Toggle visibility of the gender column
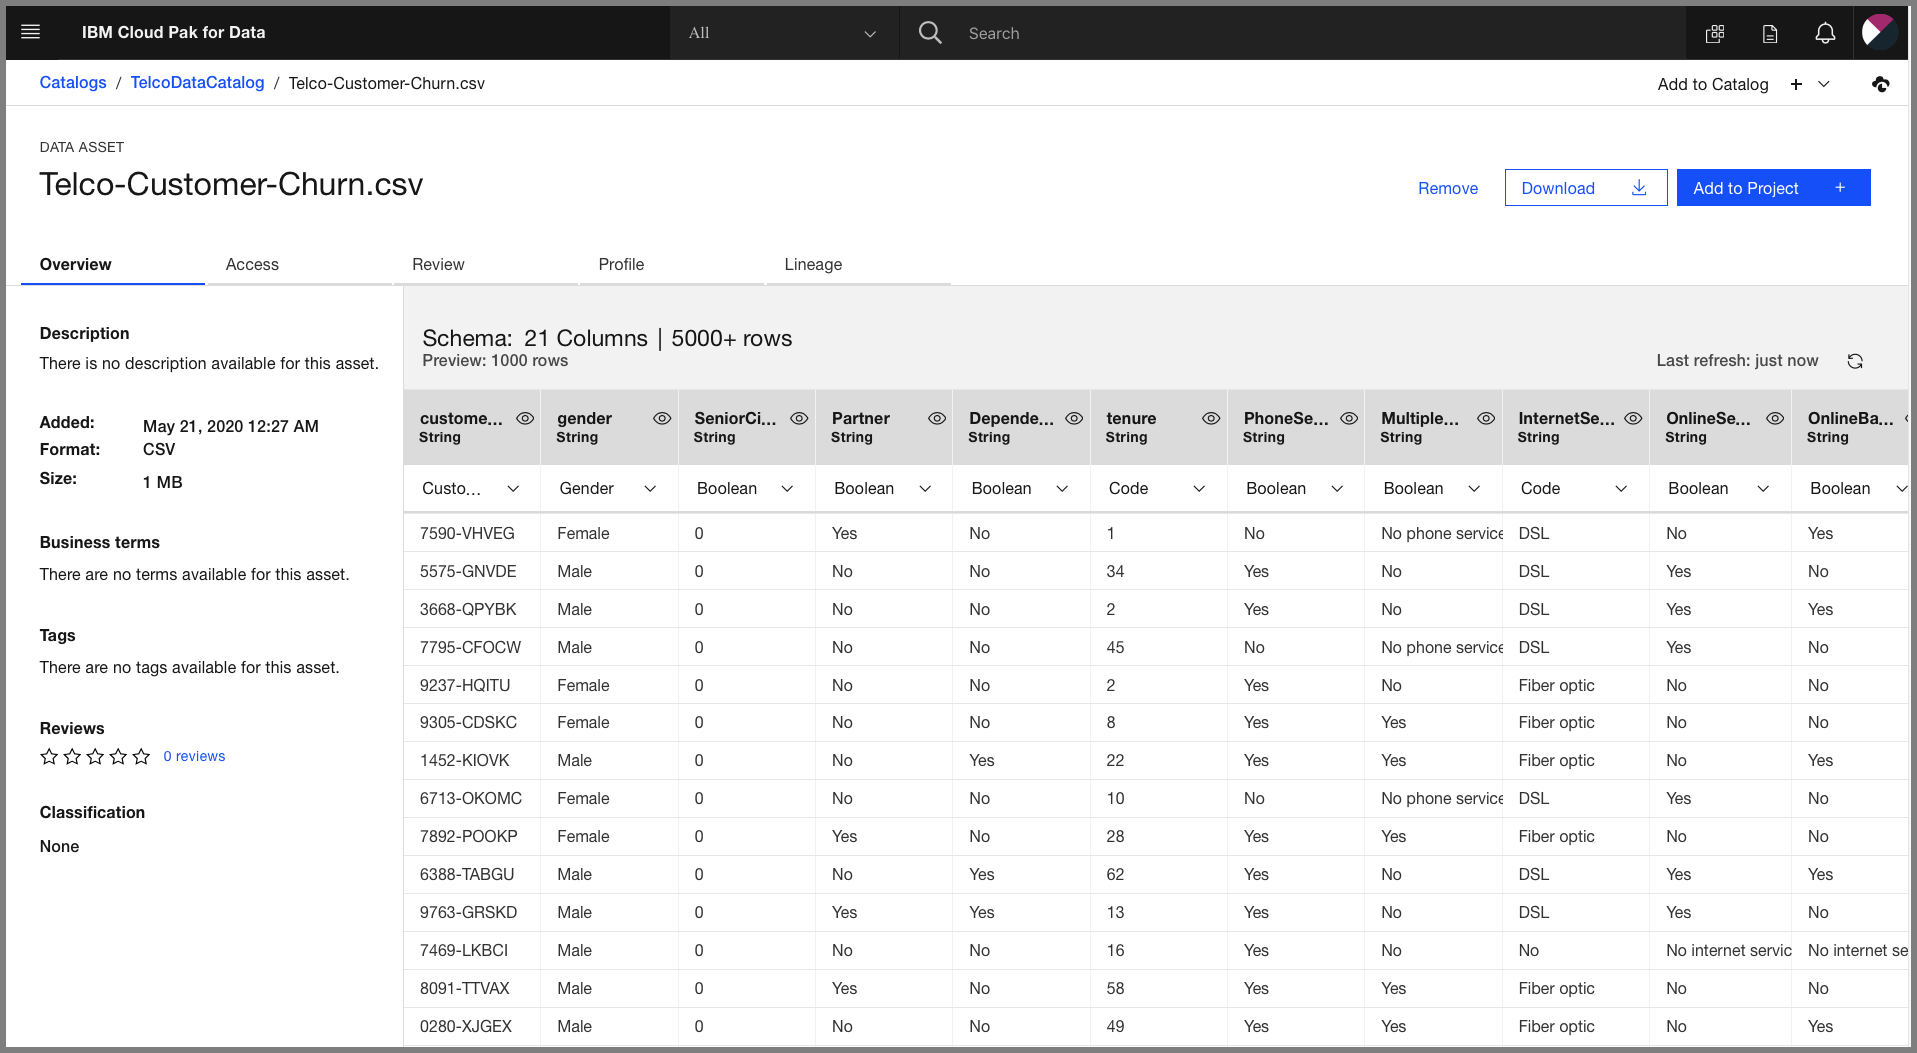Viewport: 1917px width, 1053px height. pos(662,418)
